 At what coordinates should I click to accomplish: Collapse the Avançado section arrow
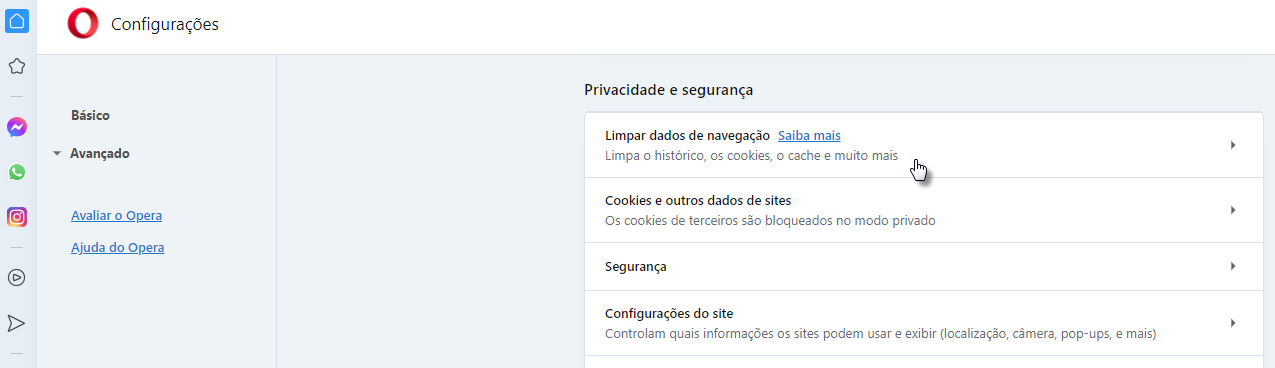(57, 154)
